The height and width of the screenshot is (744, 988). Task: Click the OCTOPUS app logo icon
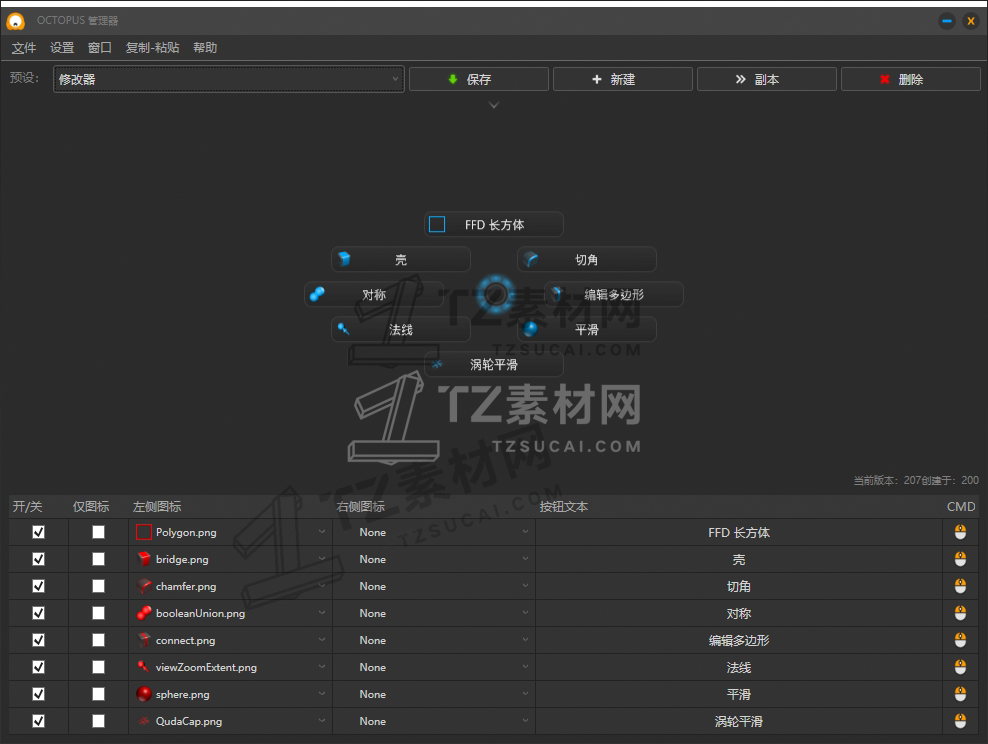tap(15, 21)
